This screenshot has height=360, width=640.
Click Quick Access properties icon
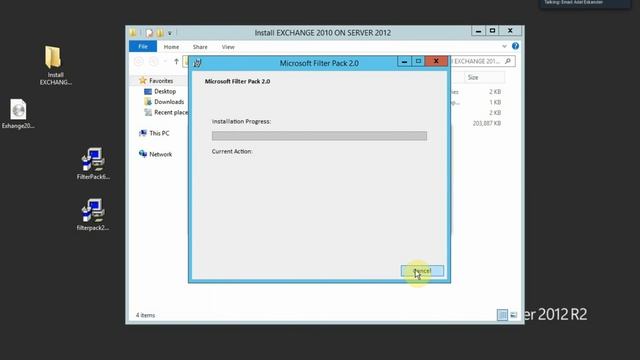(149, 33)
